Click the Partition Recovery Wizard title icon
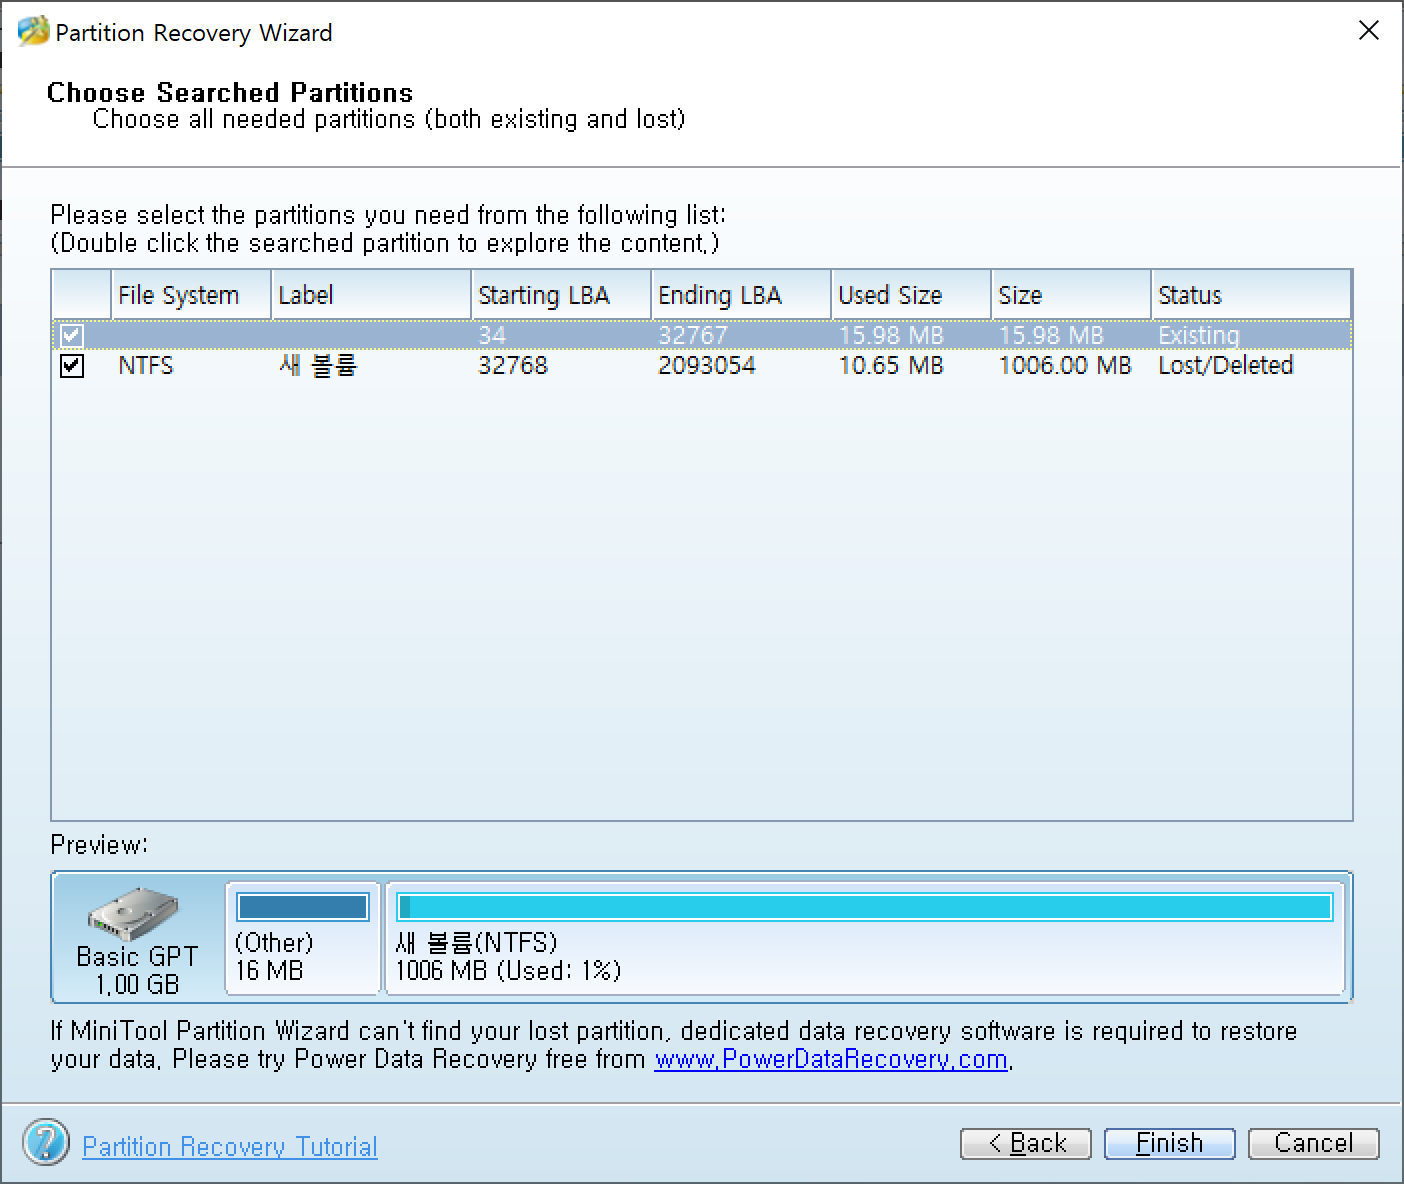 [33, 32]
